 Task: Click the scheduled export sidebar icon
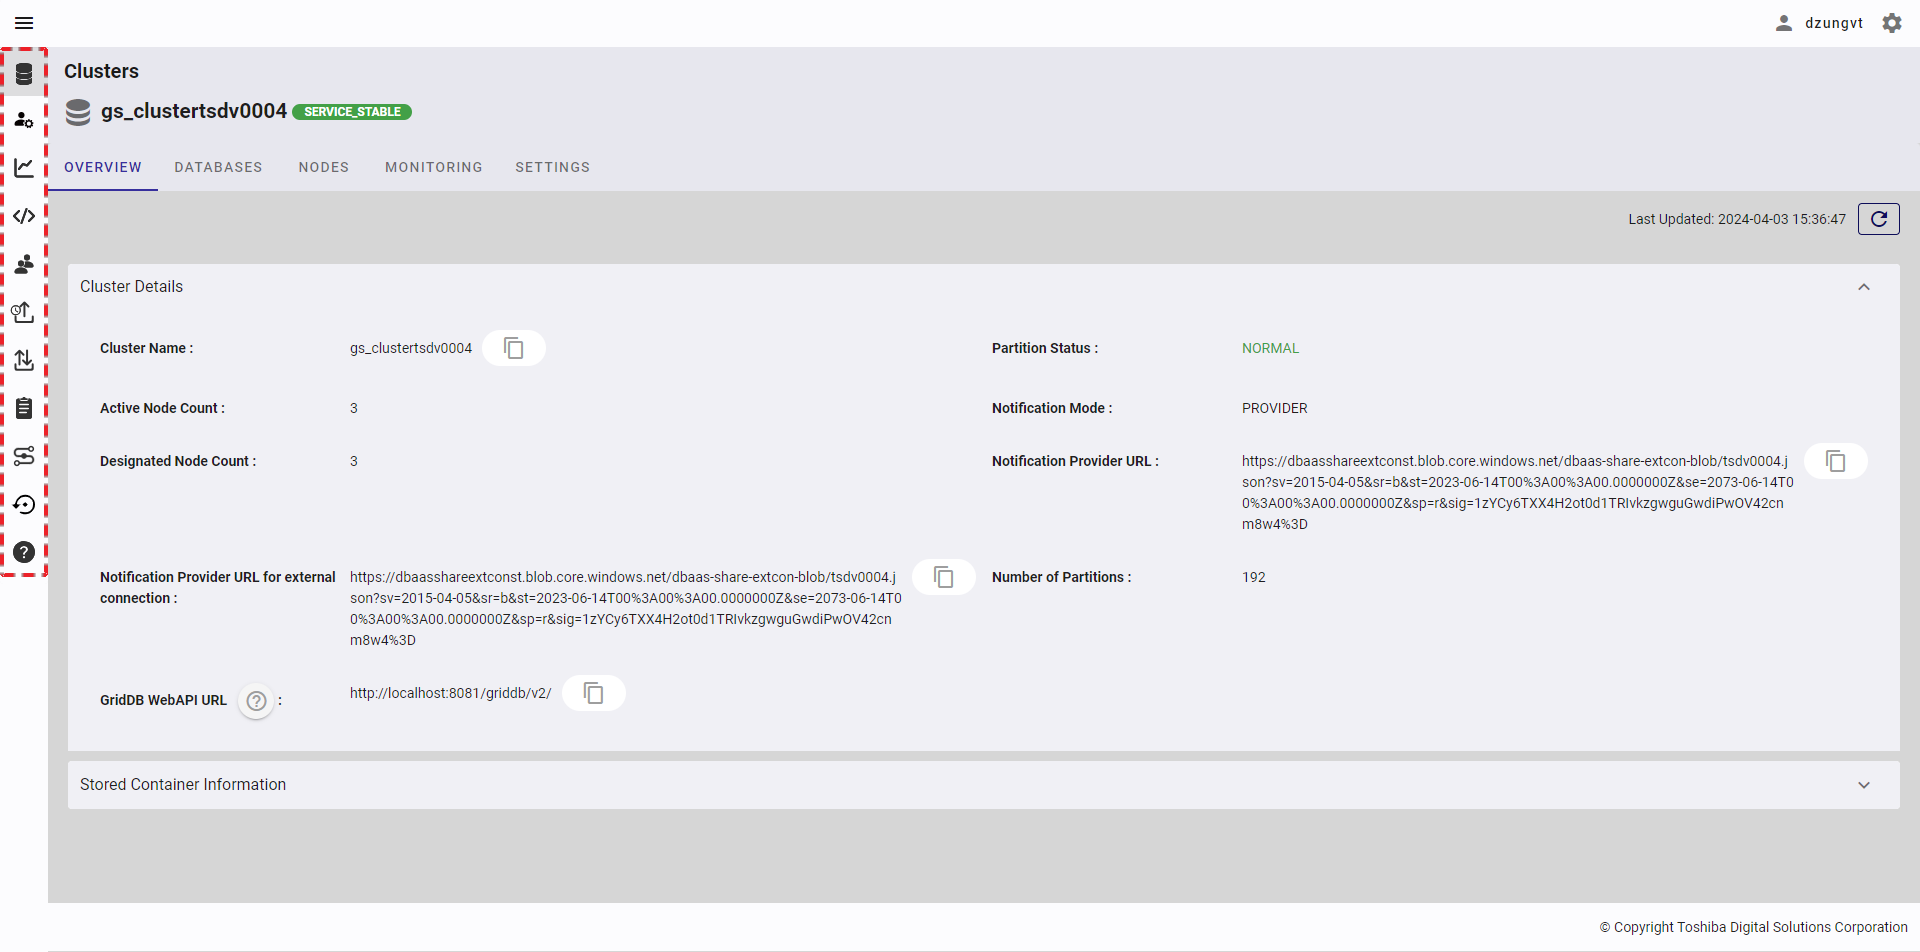[x=24, y=312]
